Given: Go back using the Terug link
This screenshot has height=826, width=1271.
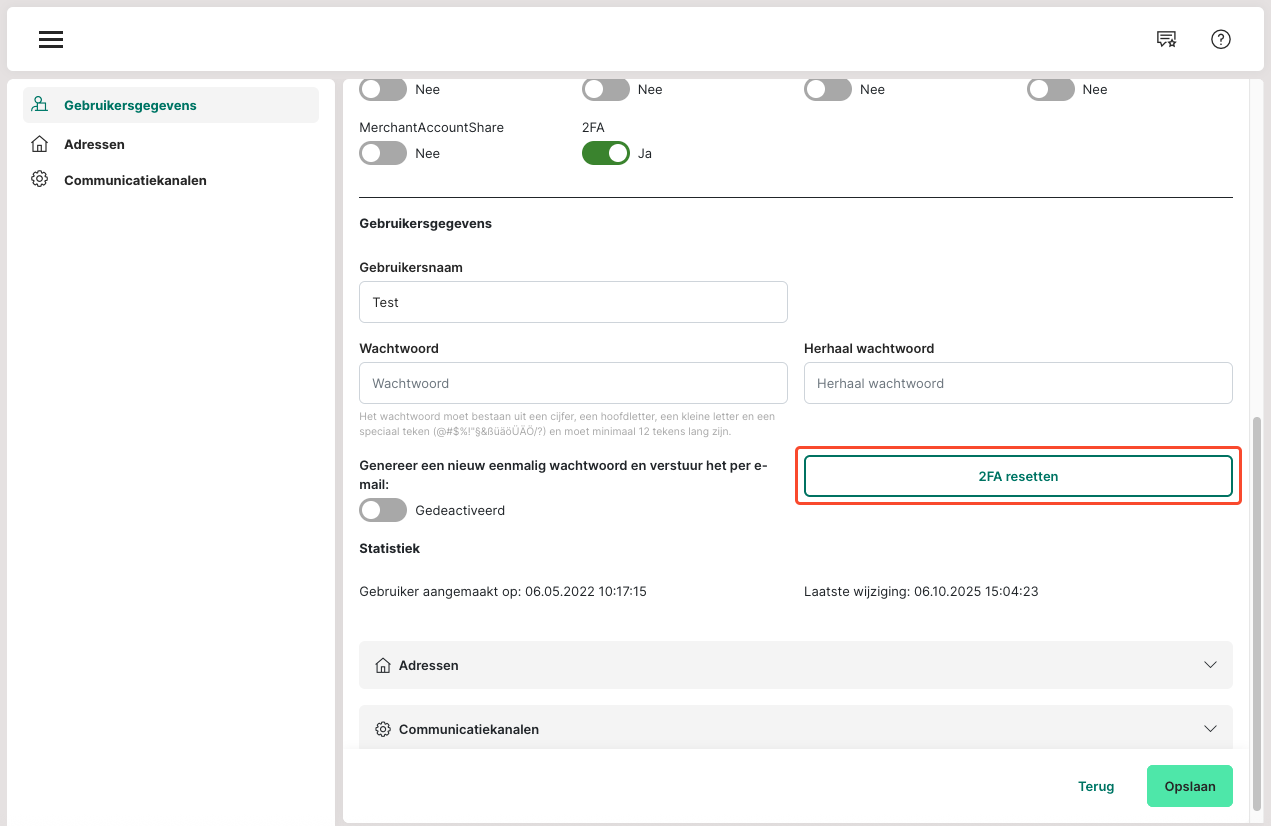Looking at the screenshot, I should [x=1096, y=786].
